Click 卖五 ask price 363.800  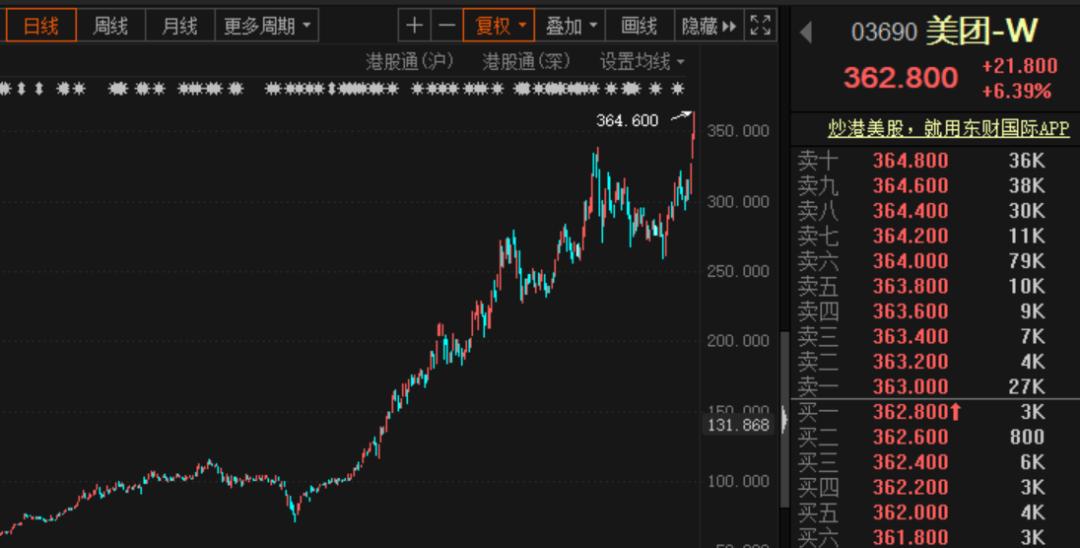(911, 286)
